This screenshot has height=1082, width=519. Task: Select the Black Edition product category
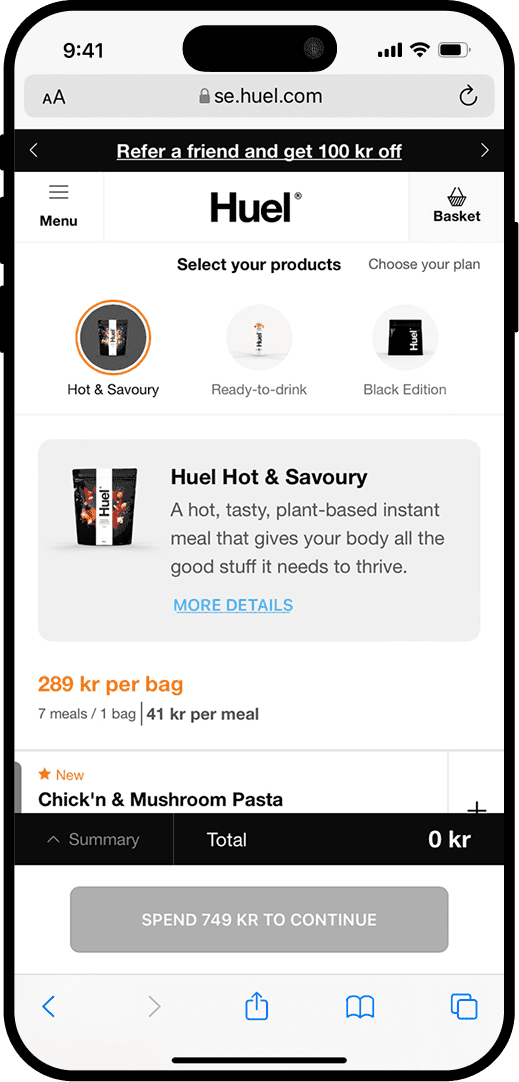tap(405, 350)
